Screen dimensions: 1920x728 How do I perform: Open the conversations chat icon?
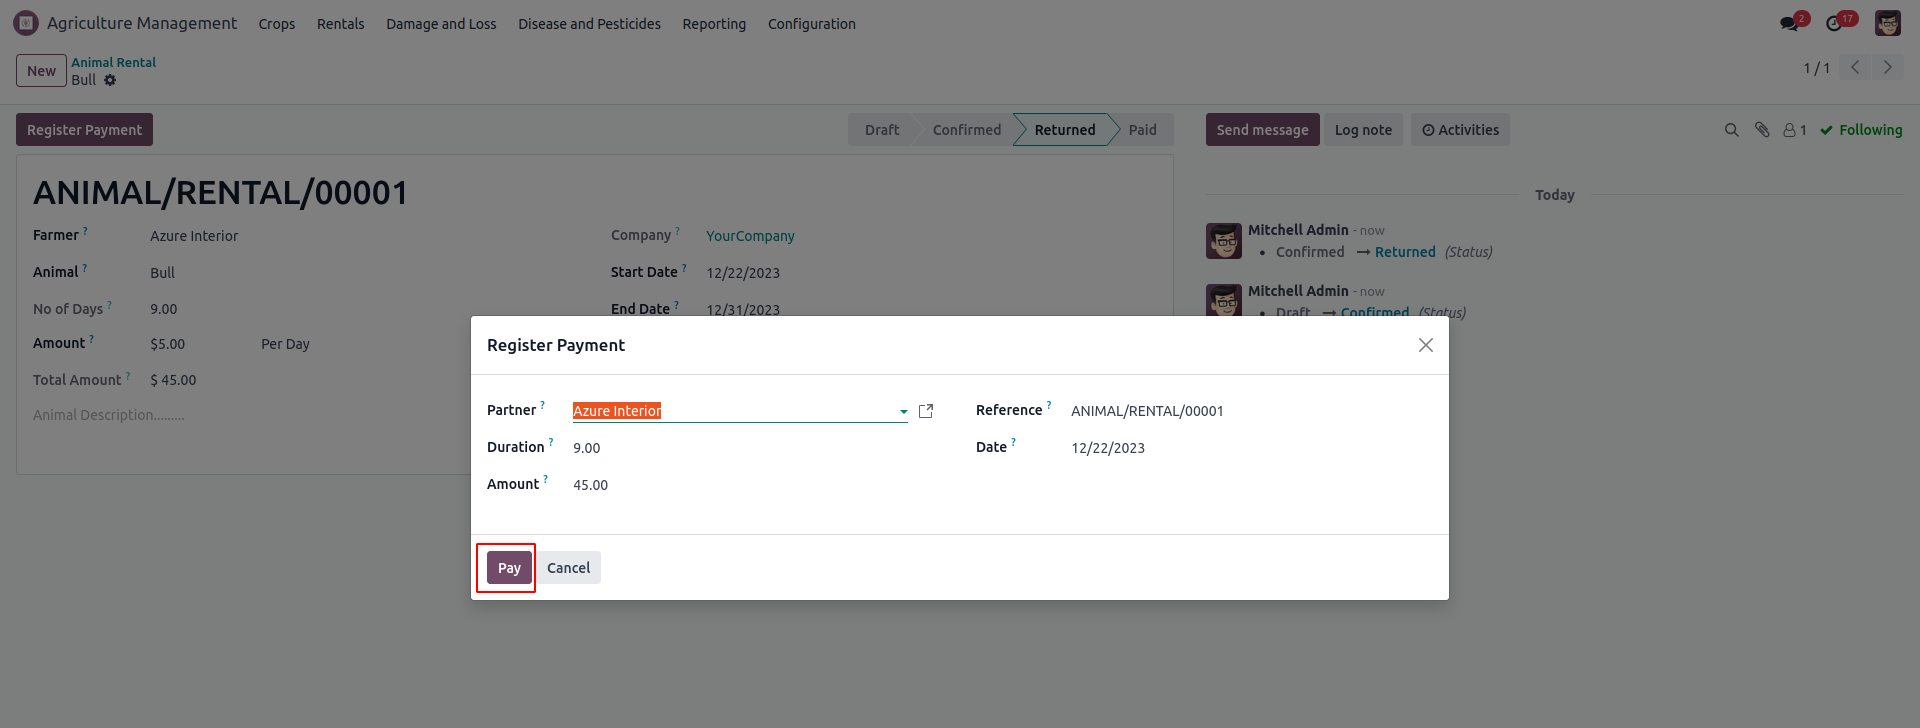(x=1789, y=23)
